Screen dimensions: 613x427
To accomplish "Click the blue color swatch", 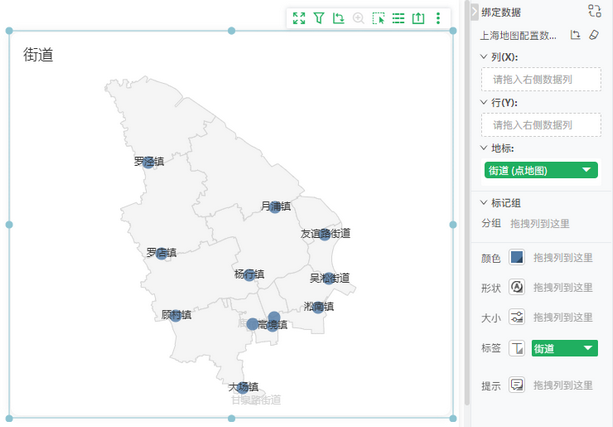I will click(517, 258).
